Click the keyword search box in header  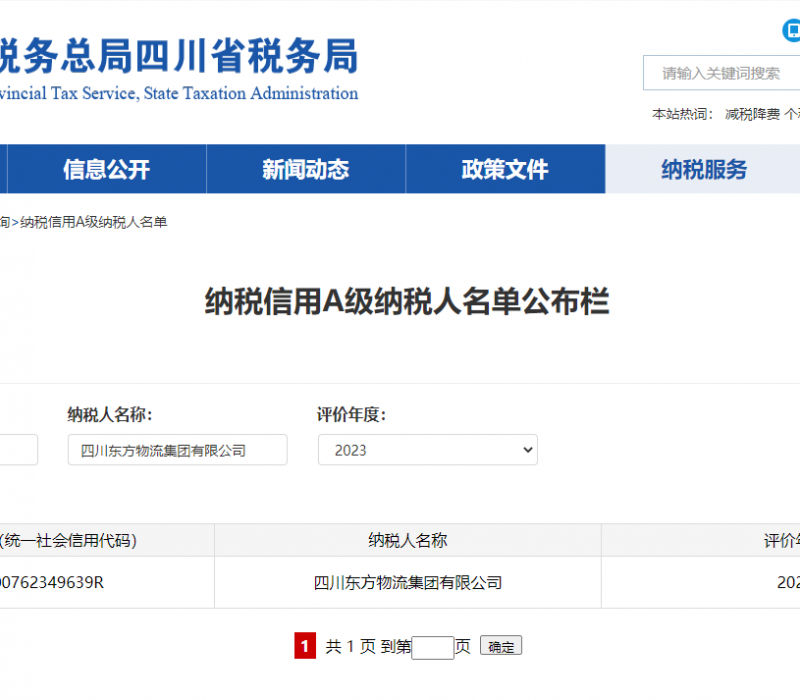(x=722, y=73)
